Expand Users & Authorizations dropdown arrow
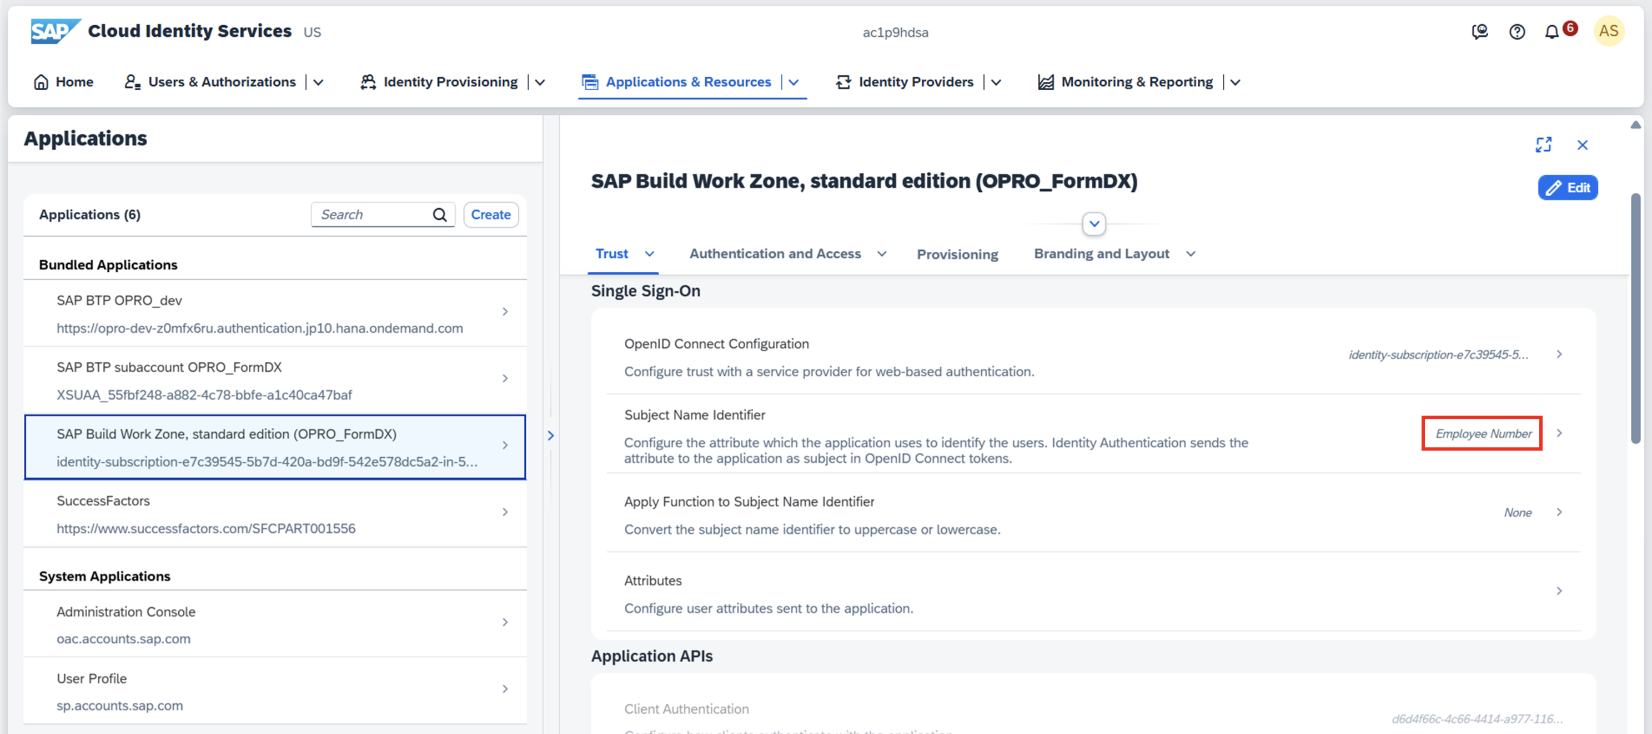Image resolution: width=1652 pixels, height=734 pixels. (x=319, y=82)
